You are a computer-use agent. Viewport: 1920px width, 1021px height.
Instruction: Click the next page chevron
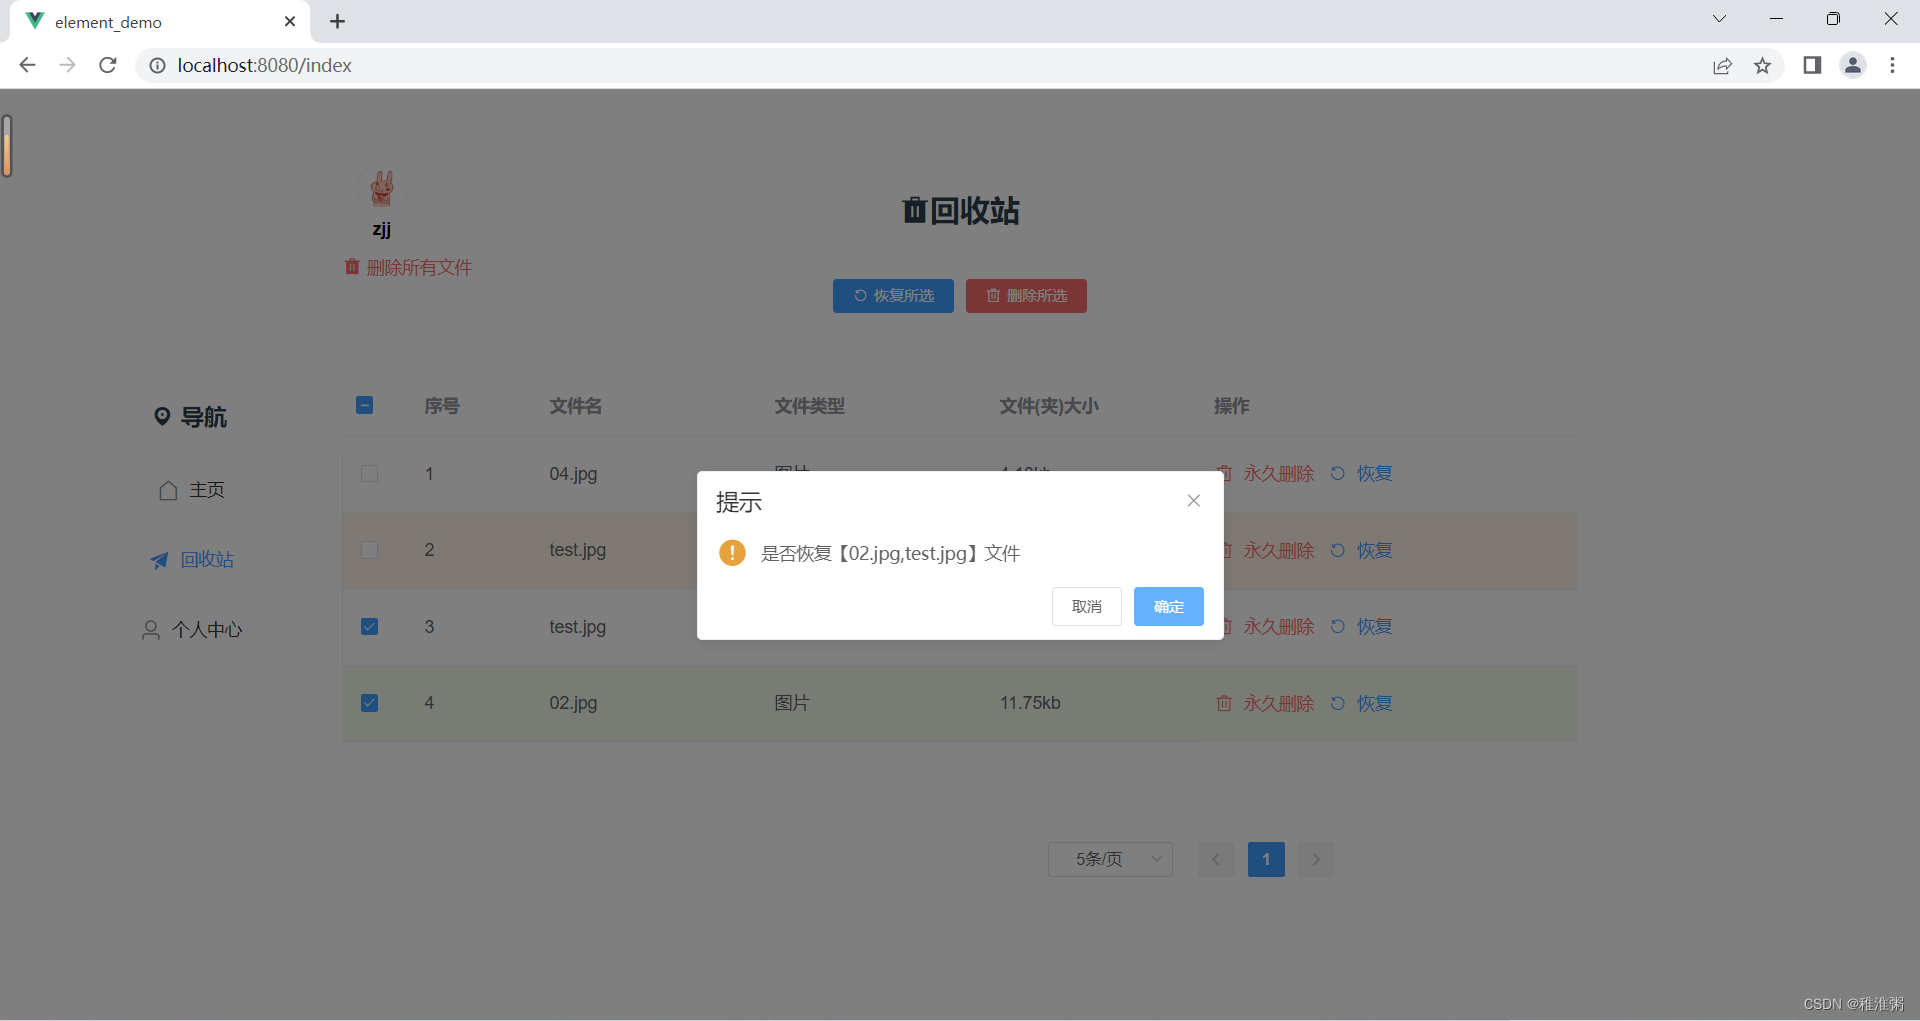coord(1315,859)
